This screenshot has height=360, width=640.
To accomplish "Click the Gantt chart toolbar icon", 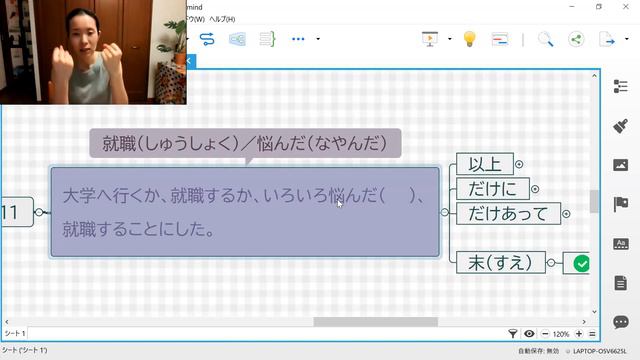I will 500,39.
